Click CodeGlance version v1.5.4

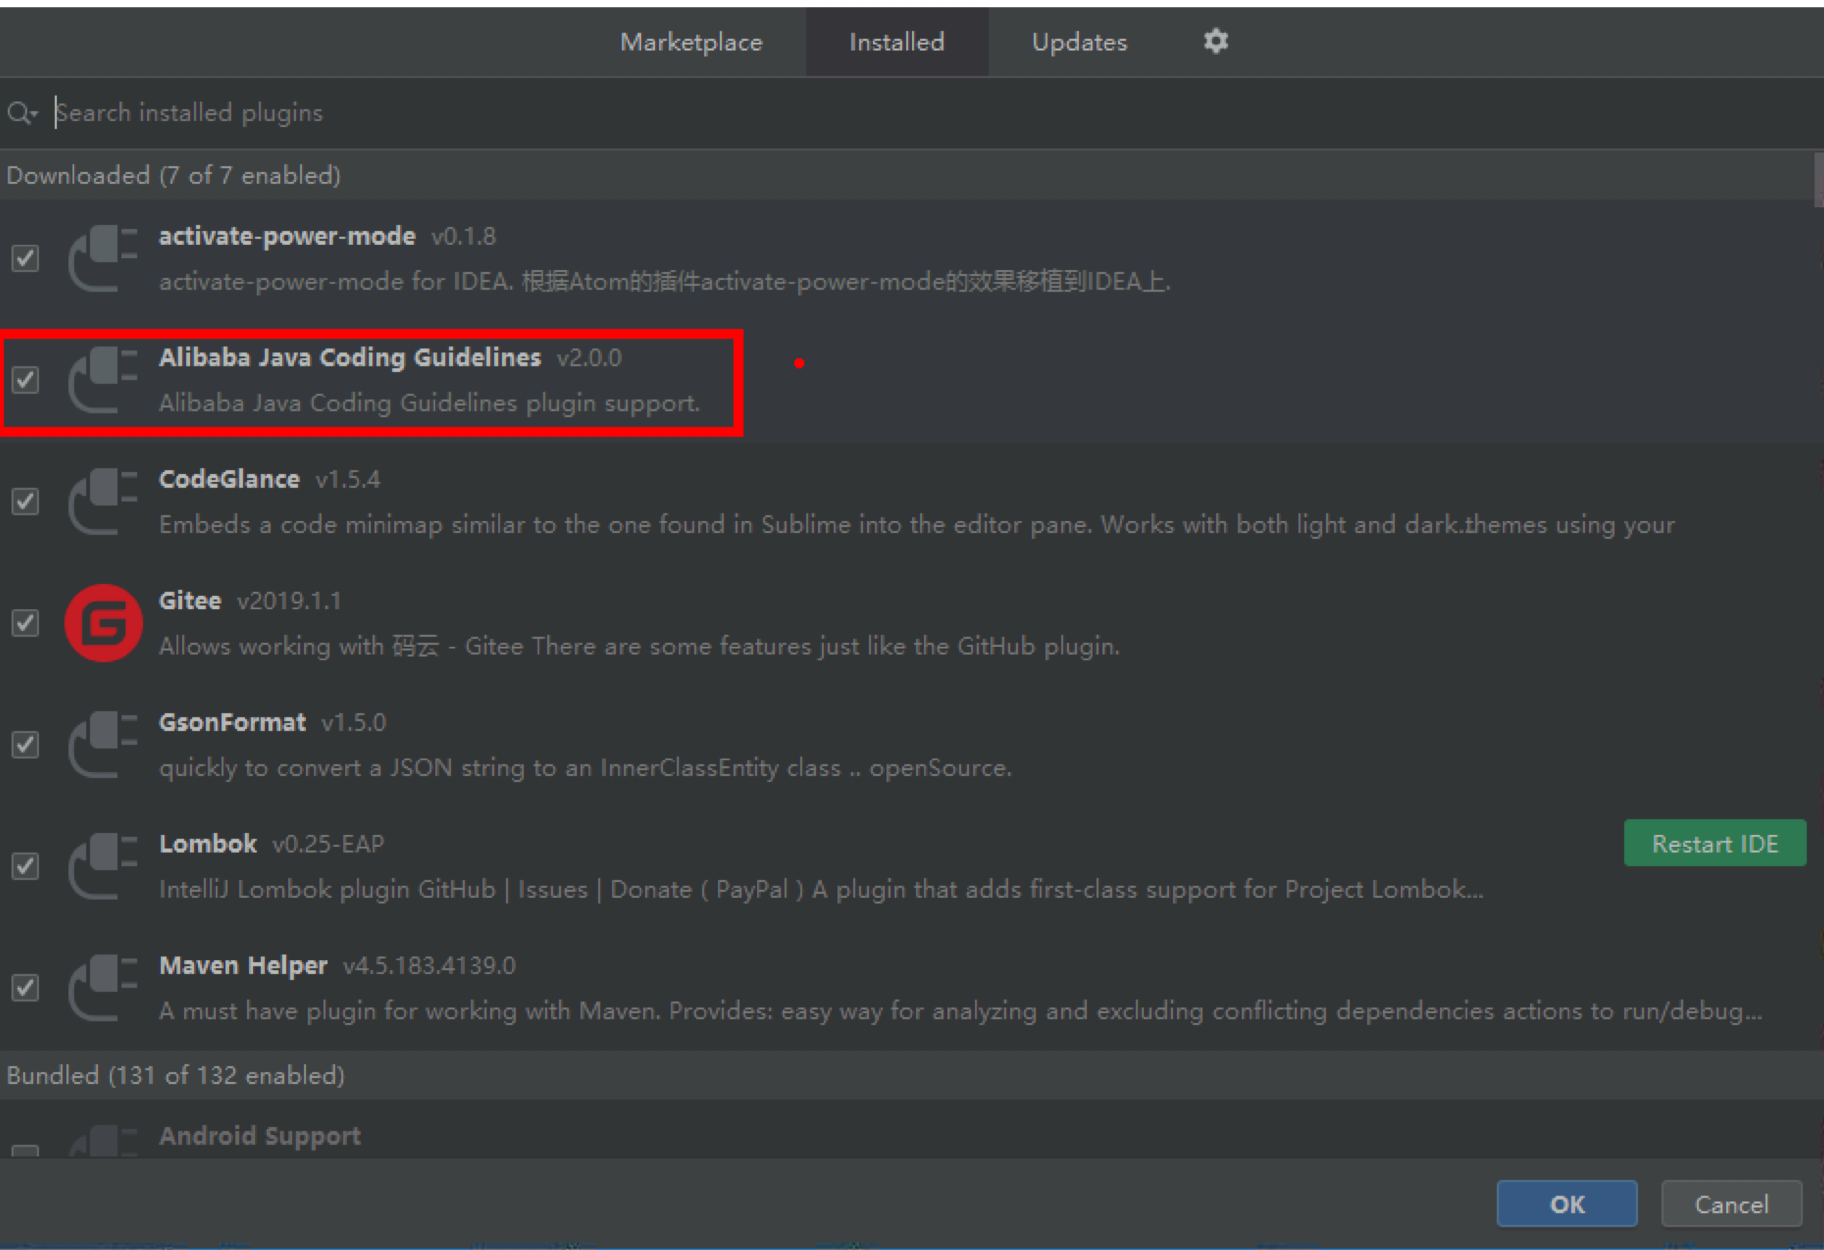(348, 479)
